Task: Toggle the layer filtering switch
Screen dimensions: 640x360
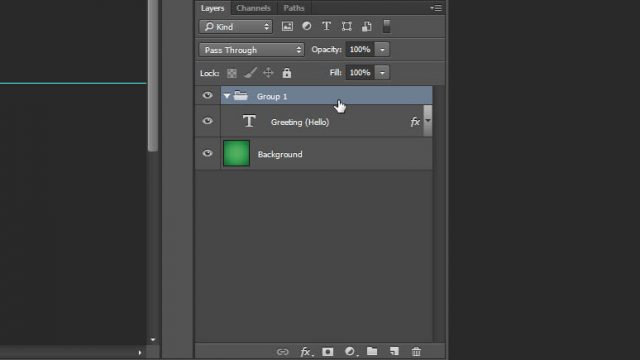Action: point(386,27)
